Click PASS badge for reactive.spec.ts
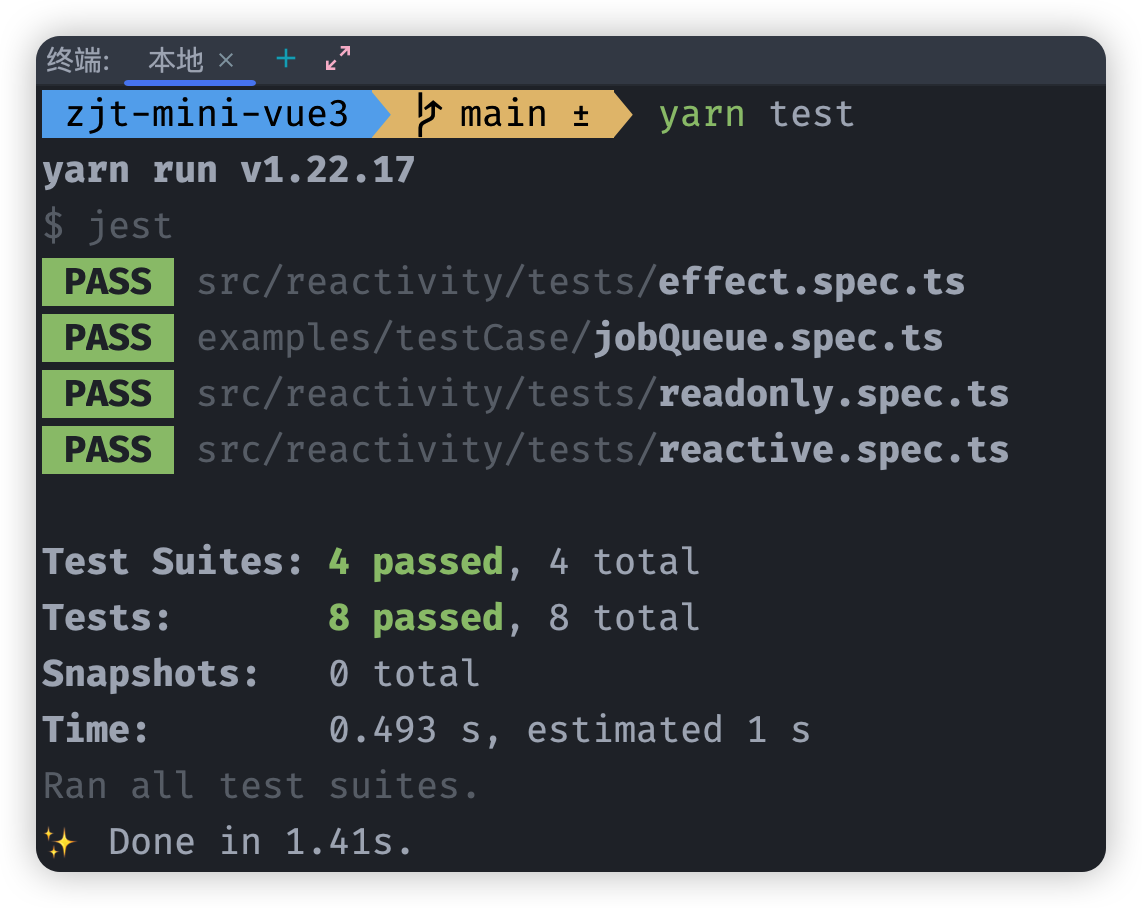The height and width of the screenshot is (908, 1142). click(108, 450)
